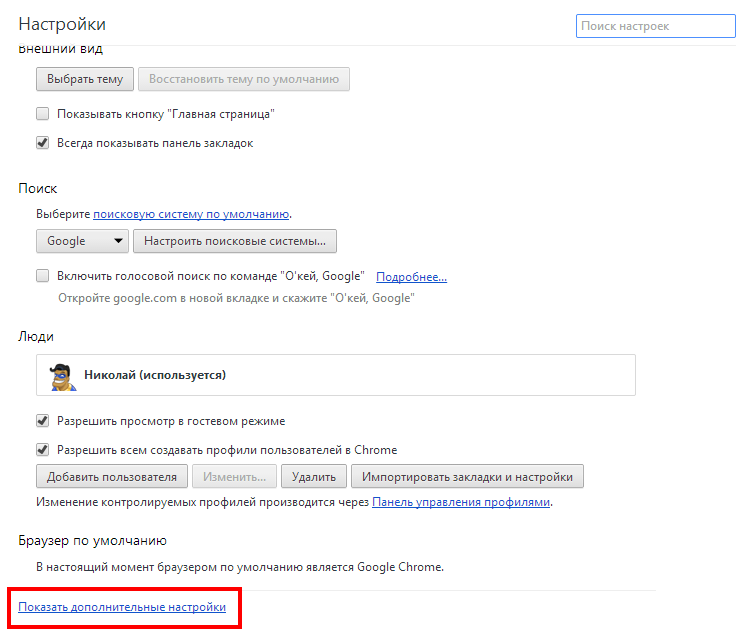Image resolution: width=755 pixels, height=638 pixels.
Task: Toggle Разрешить всем создавать профили пользователей
Action: pyautogui.click(x=42, y=450)
